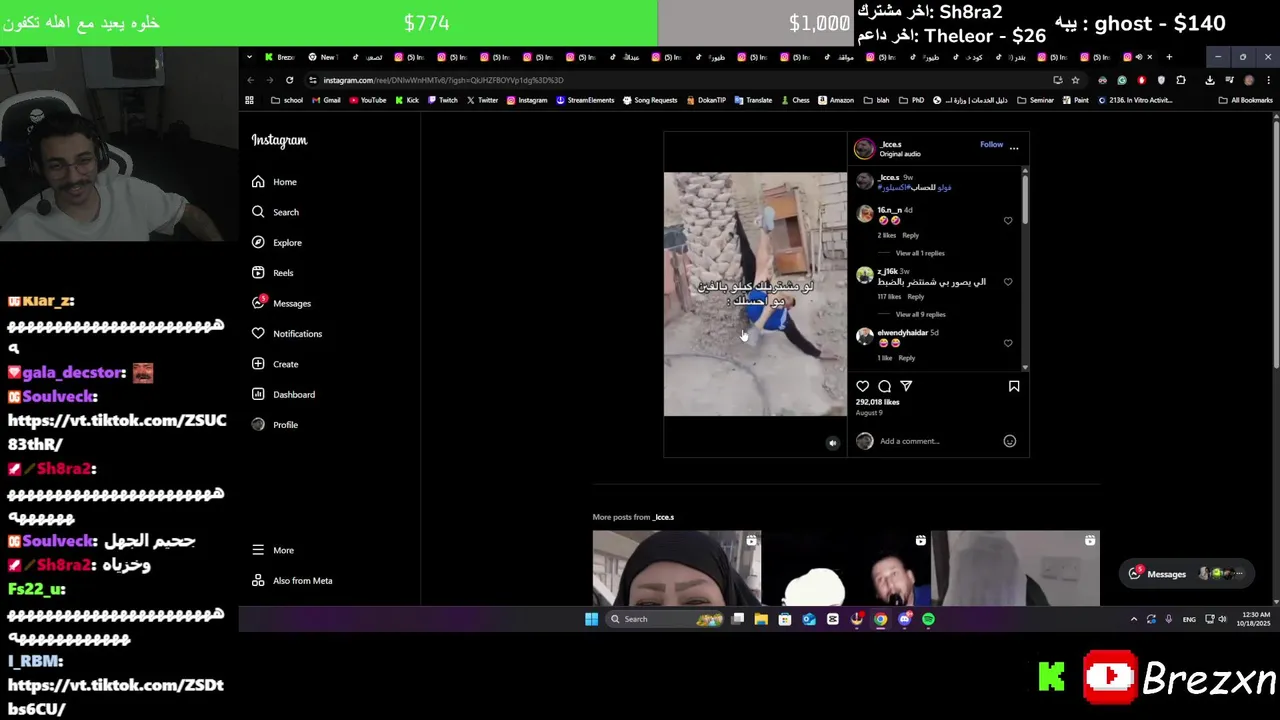Screen dimensions: 1280x720
Task: Open Messages in the left sidebar
Action: [281, 303]
